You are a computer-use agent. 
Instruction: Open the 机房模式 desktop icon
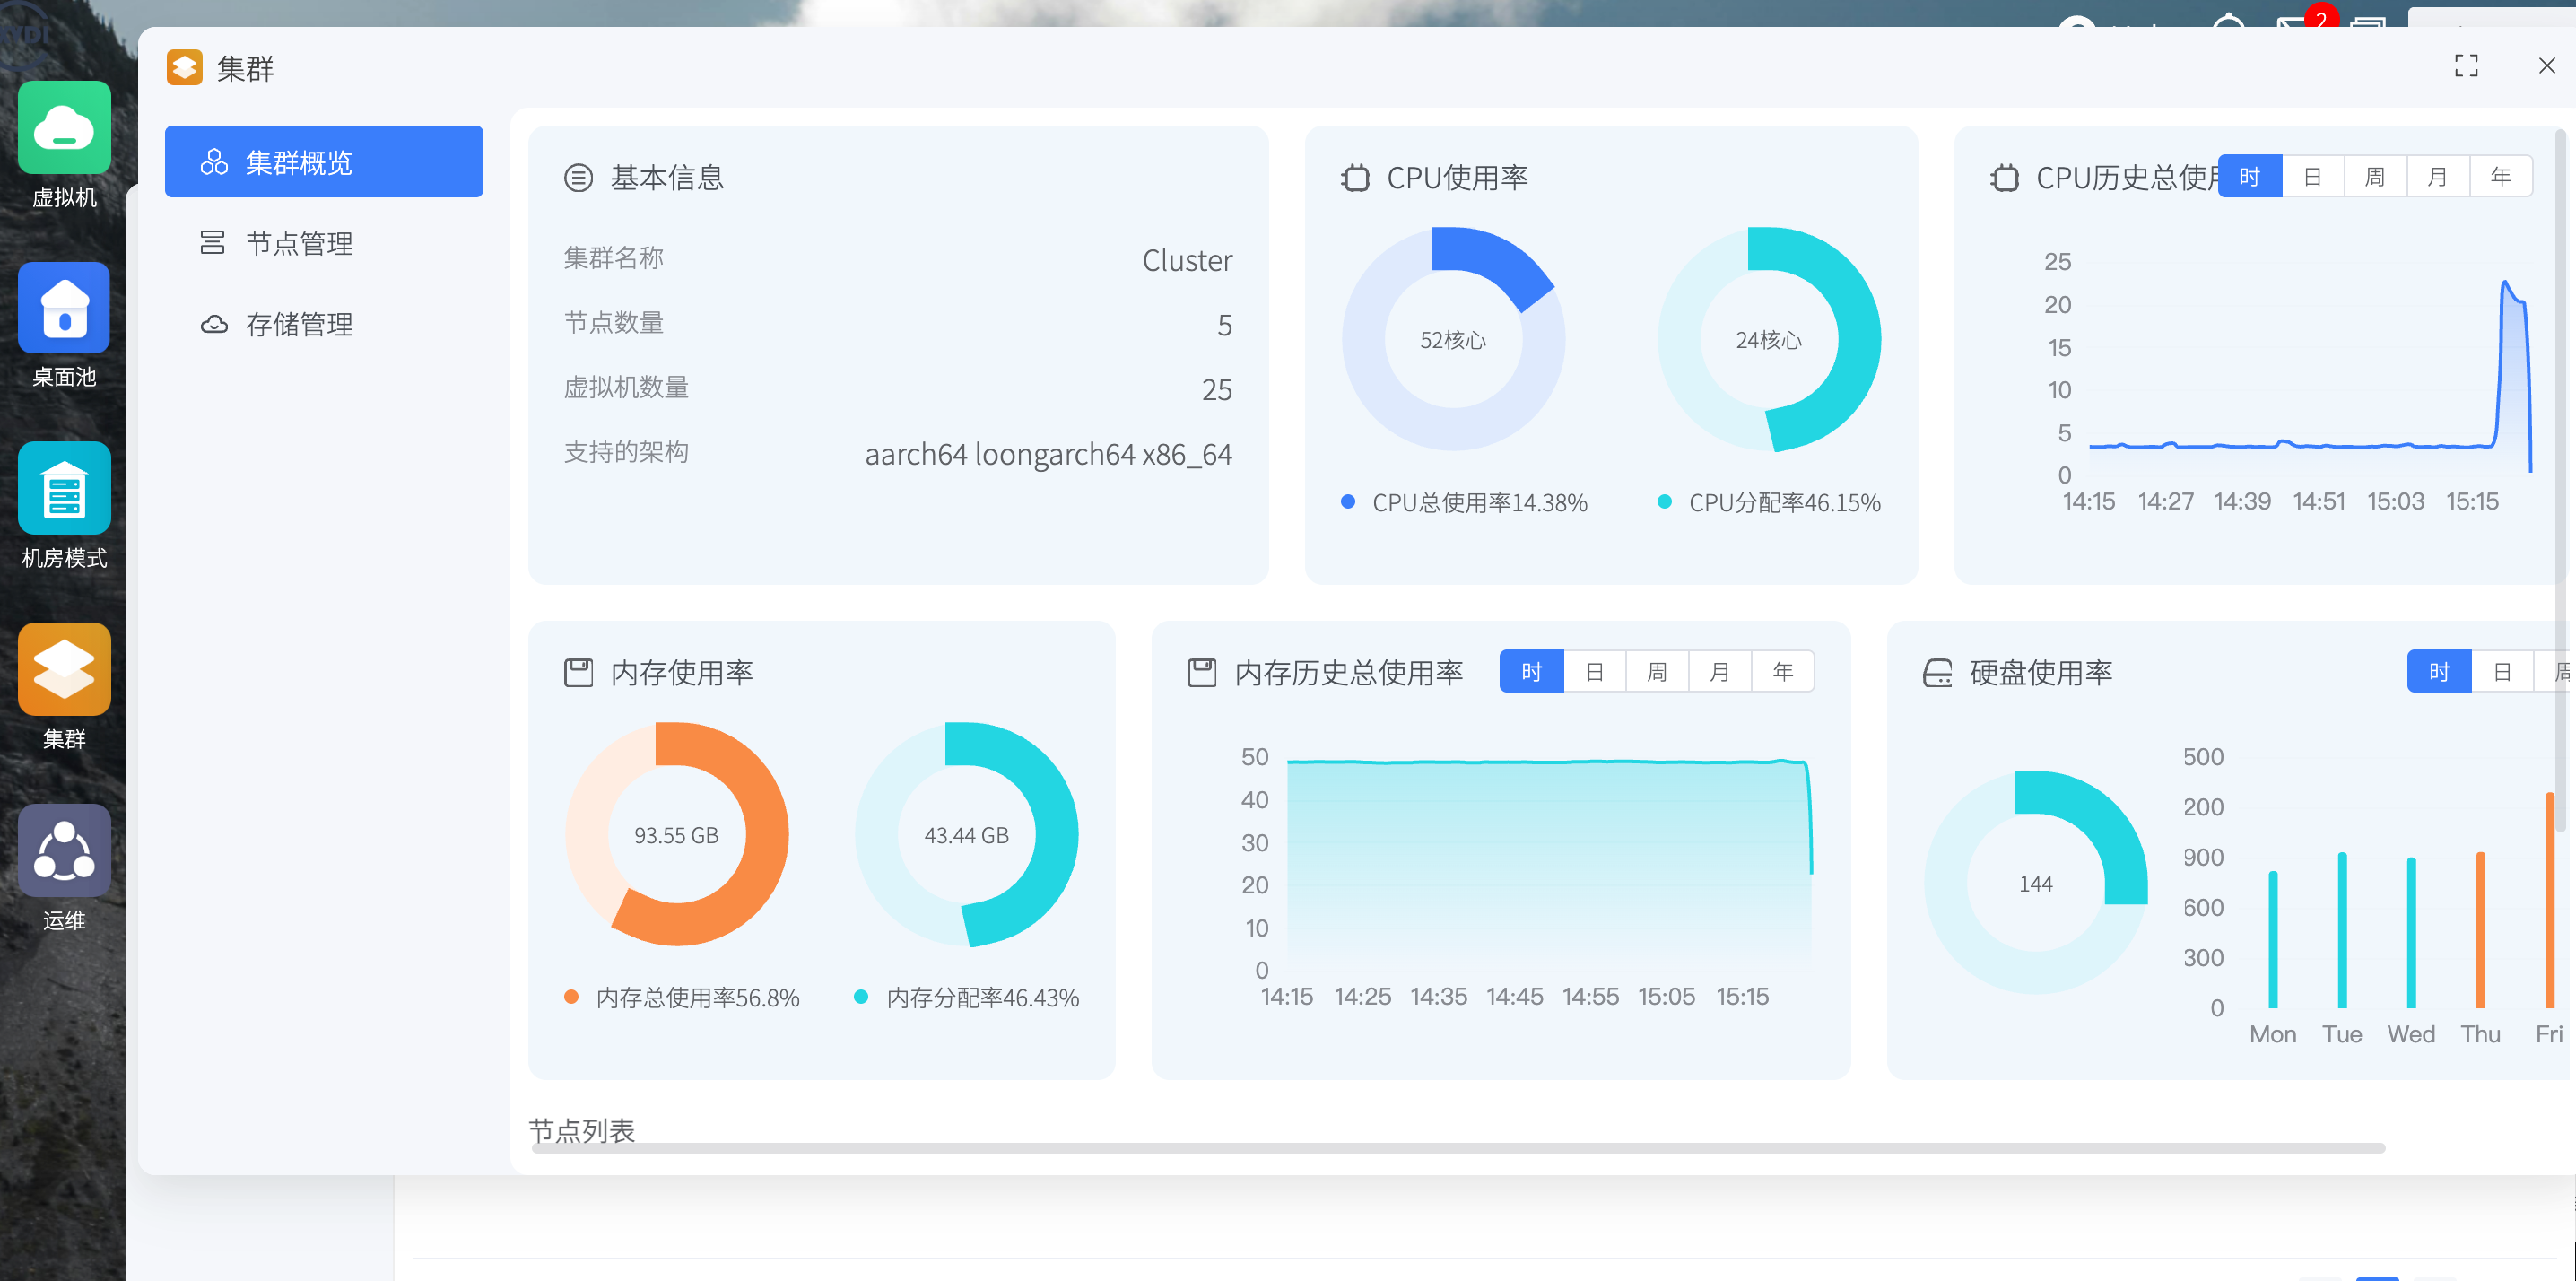64,489
